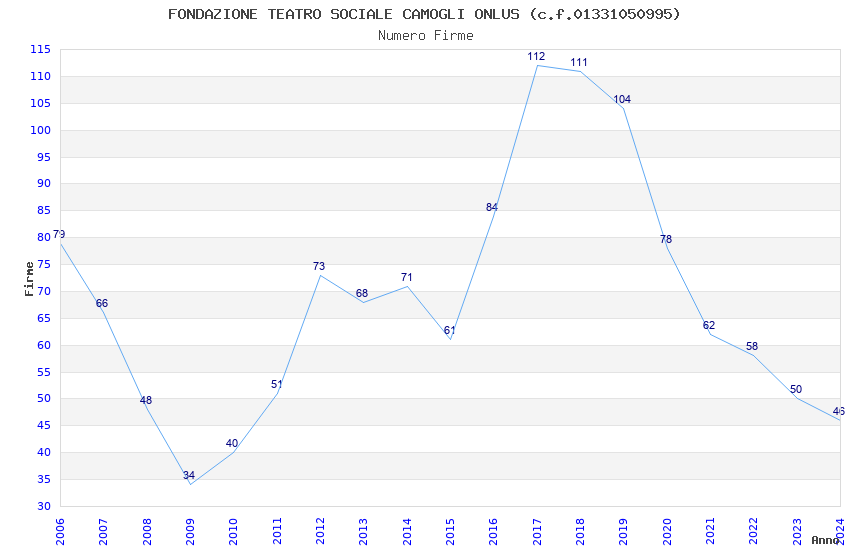The height and width of the screenshot is (550, 850).
Task: Click the x-axis year label 2018
Action: pyautogui.click(x=580, y=531)
